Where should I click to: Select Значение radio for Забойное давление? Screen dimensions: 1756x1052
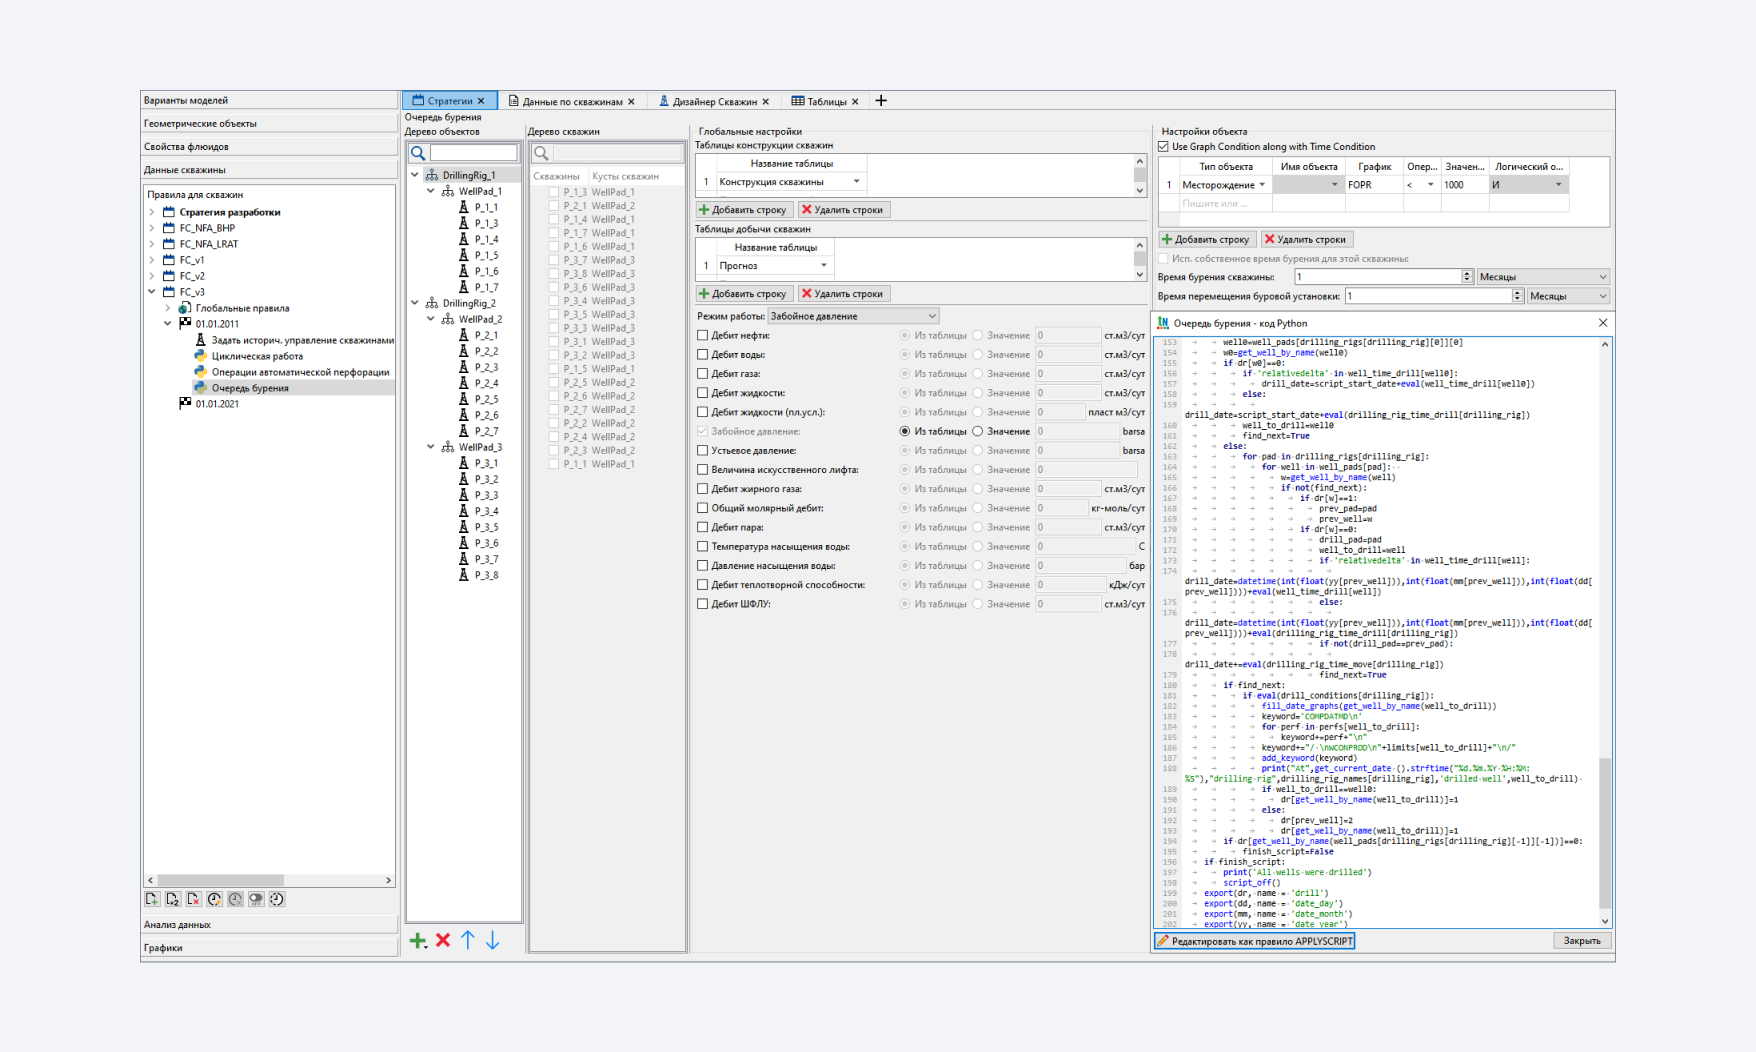coord(978,432)
